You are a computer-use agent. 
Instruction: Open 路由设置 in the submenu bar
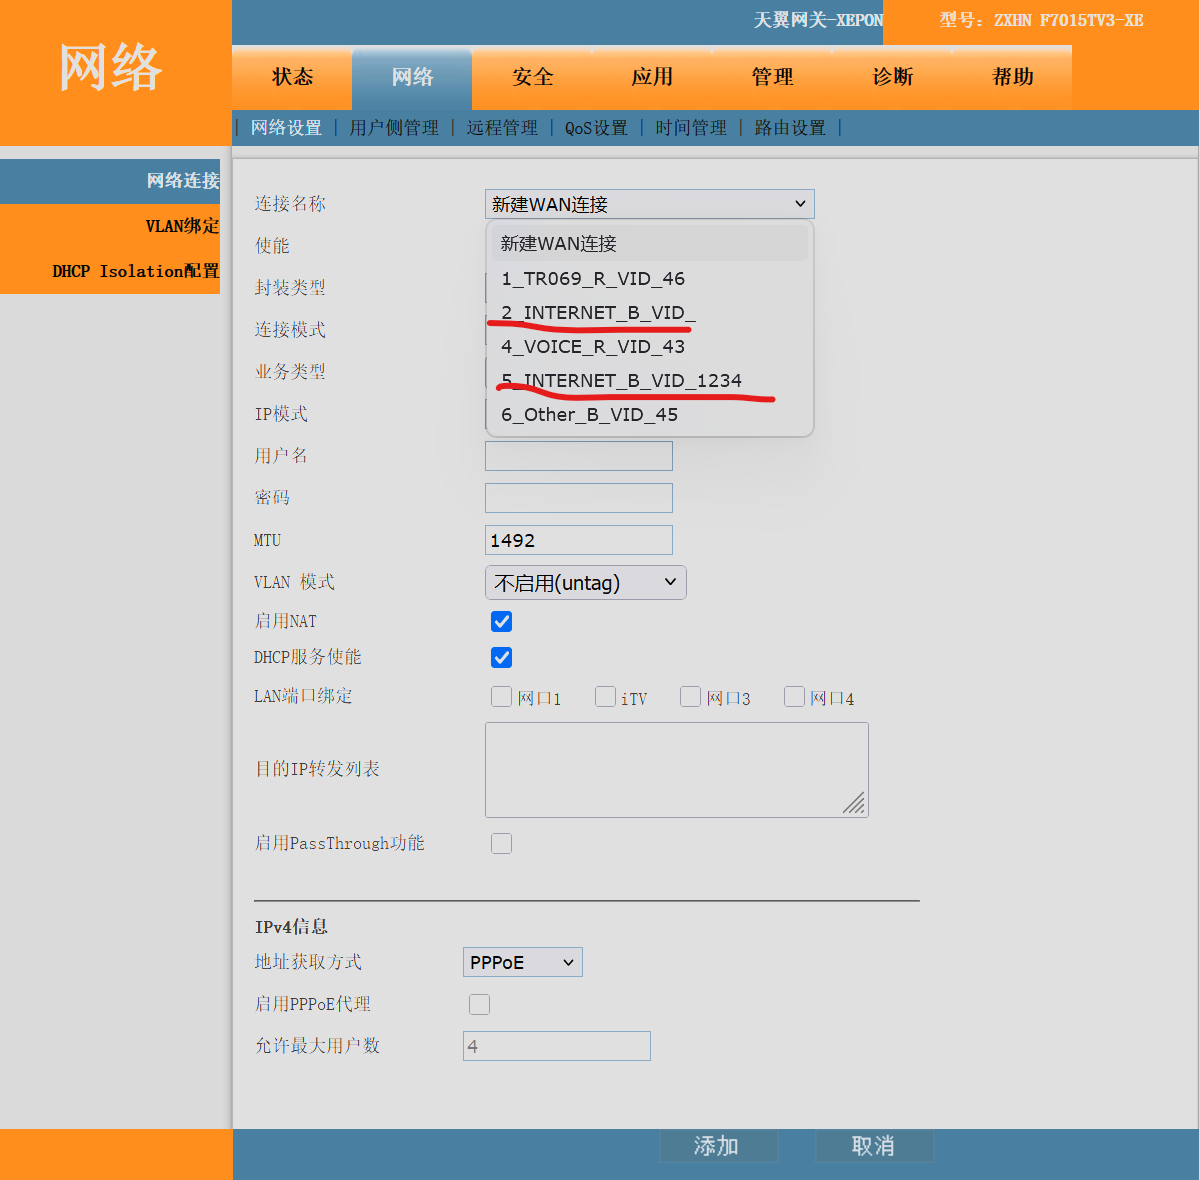point(790,128)
